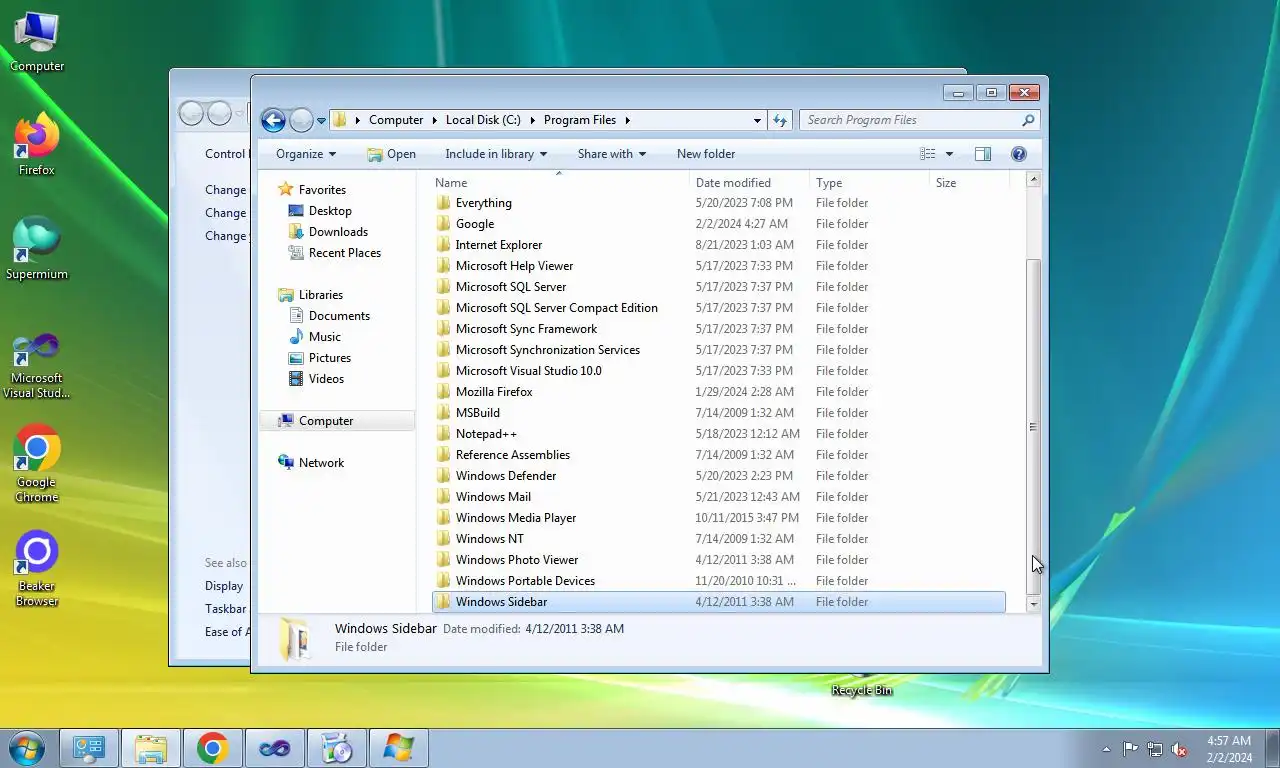Focus the Search Program Files box
This screenshot has height=768, width=1280.
click(x=919, y=120)
